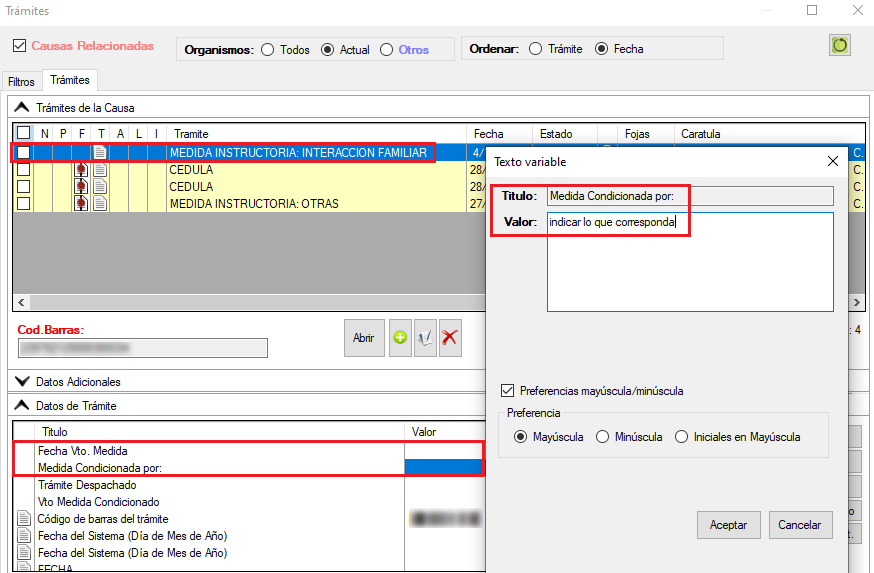Click the sign document icon beside Abrir
This screenshot has height=573, width=874.
[425, 338]
